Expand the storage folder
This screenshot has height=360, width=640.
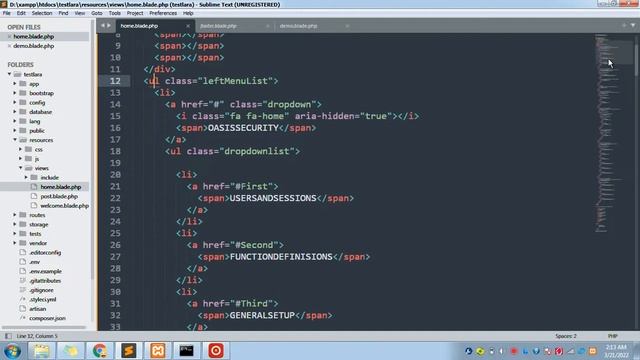15,224
